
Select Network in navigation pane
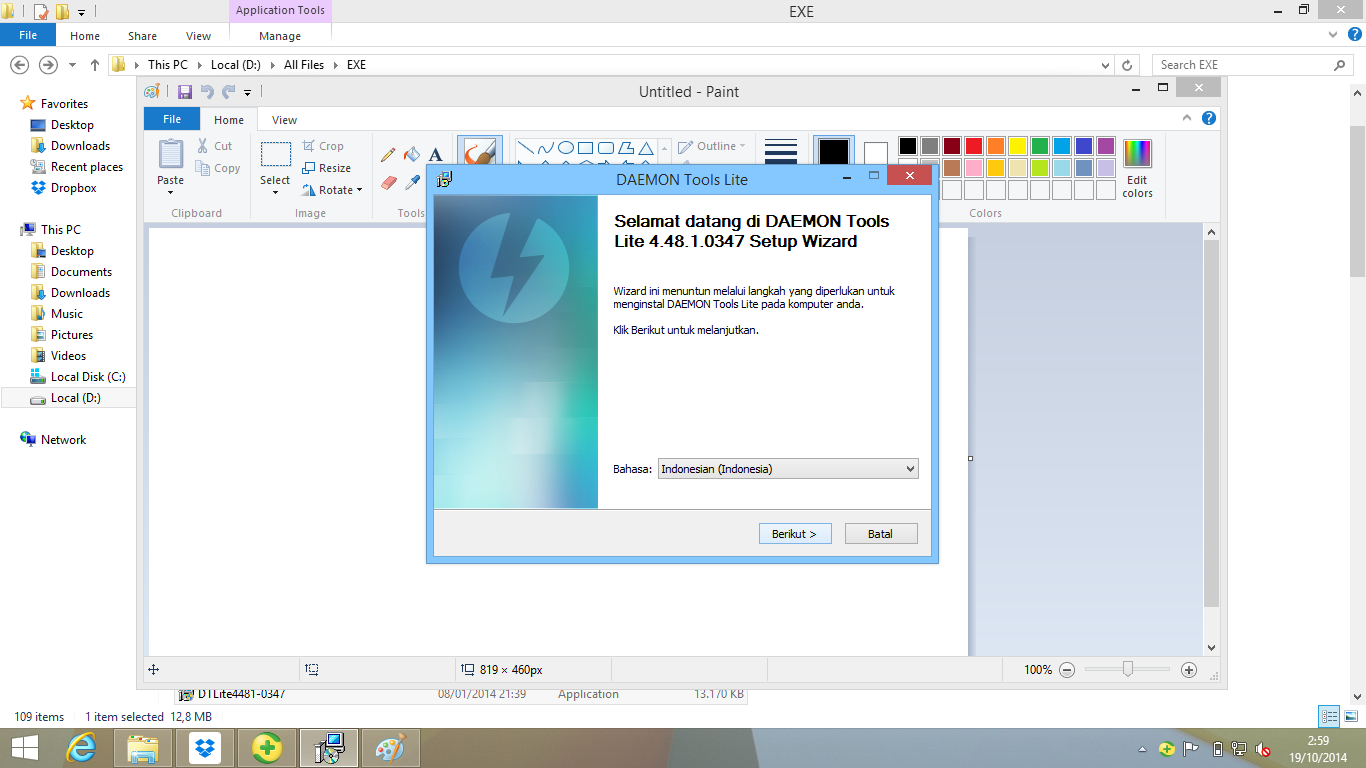pyautogui.click(x=63, y=440)
